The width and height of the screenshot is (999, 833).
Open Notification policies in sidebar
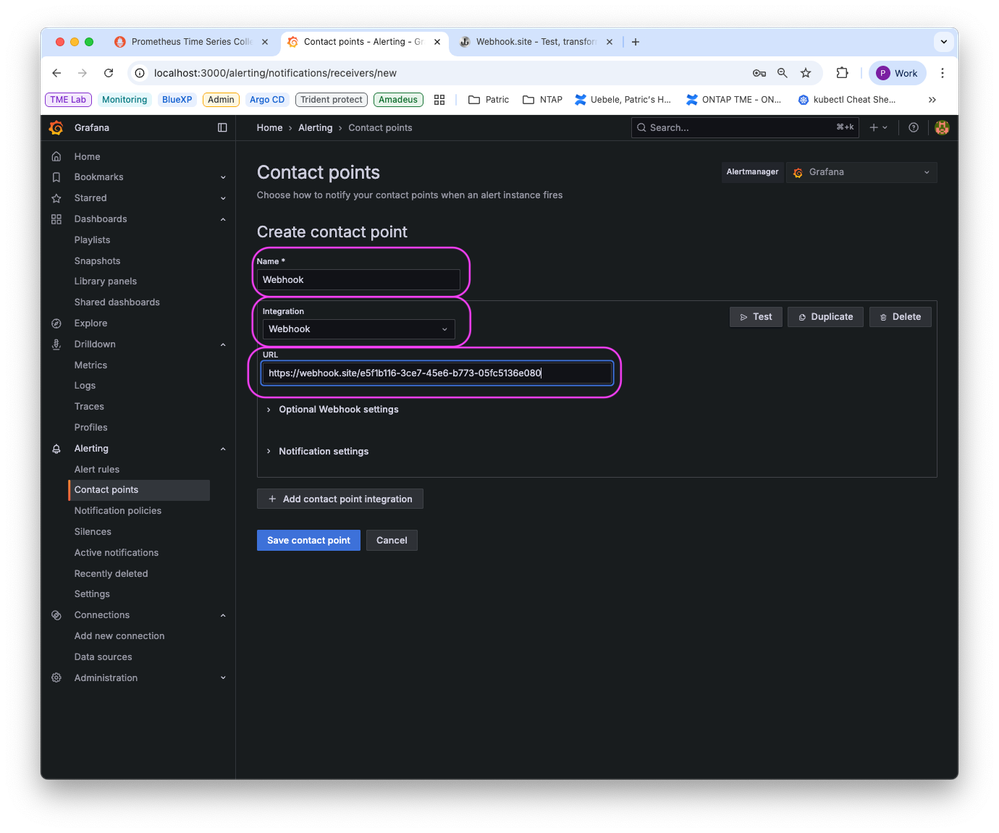pyautogui.click(x=117, y=511)
